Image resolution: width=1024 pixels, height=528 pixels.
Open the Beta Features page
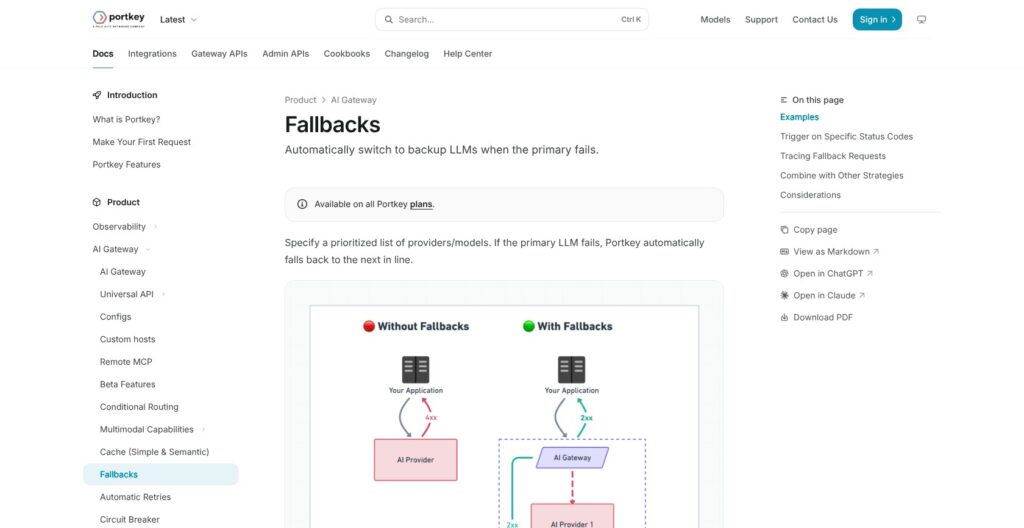pyautogui.click(x=127, y=384)
